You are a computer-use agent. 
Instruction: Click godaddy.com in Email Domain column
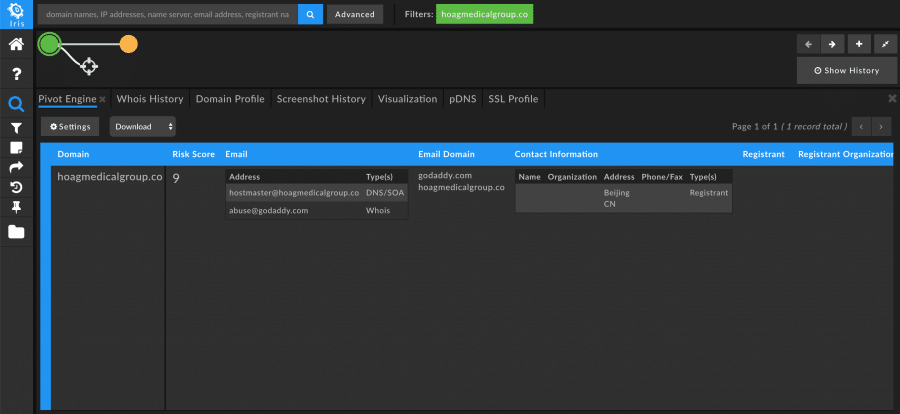click(445, 176)
